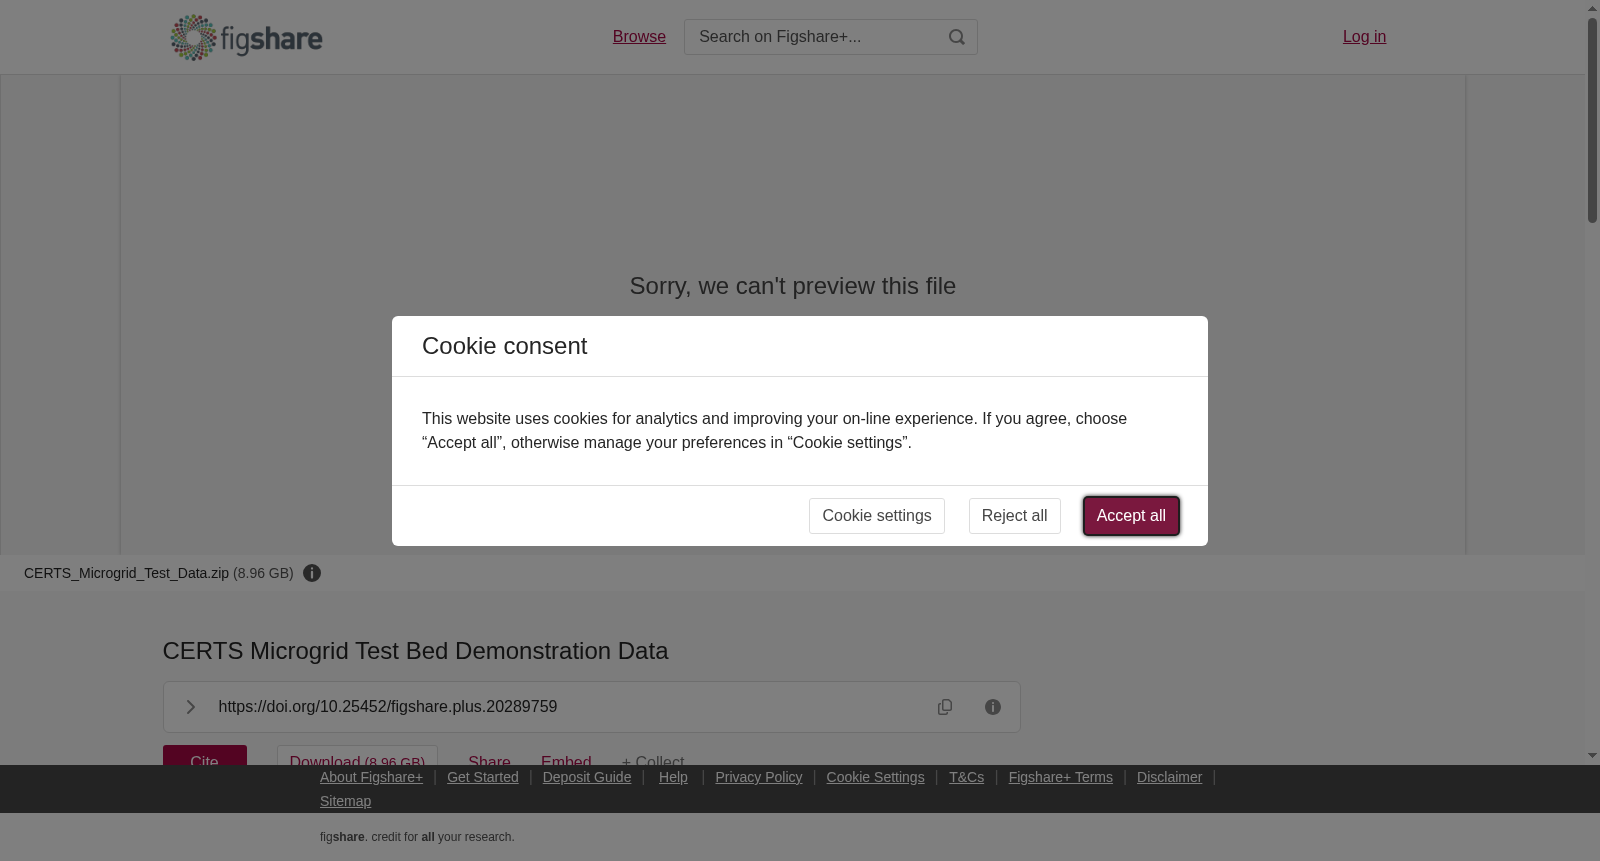Image resolution: width=1600 pixels, height=861 pixels.
Task: Open the Deposit Guide footer link
Action: 587,777
